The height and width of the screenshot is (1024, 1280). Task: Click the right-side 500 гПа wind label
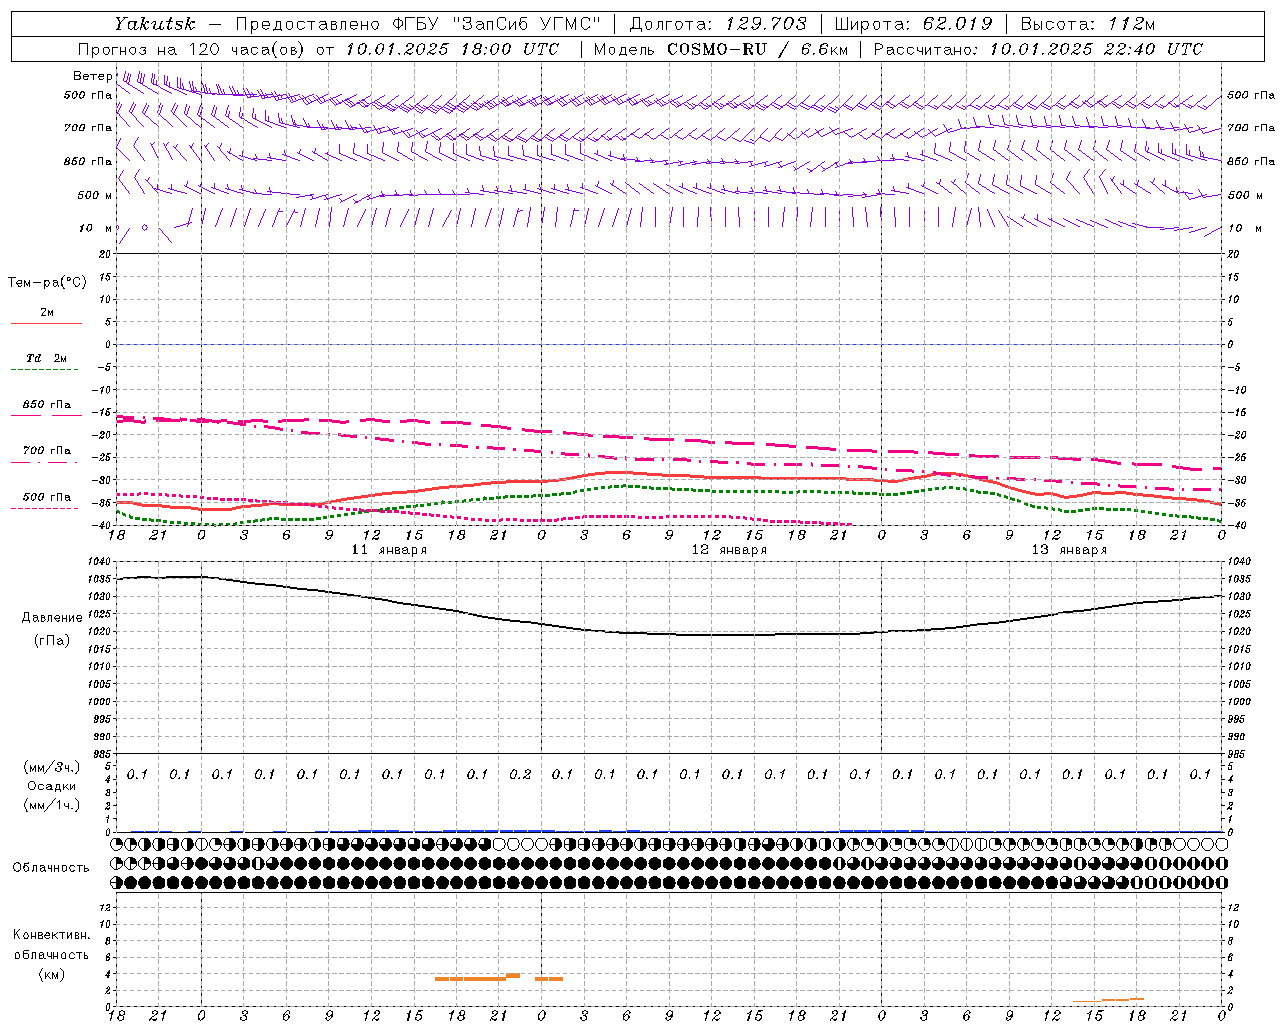click(x=1251, y=95)
